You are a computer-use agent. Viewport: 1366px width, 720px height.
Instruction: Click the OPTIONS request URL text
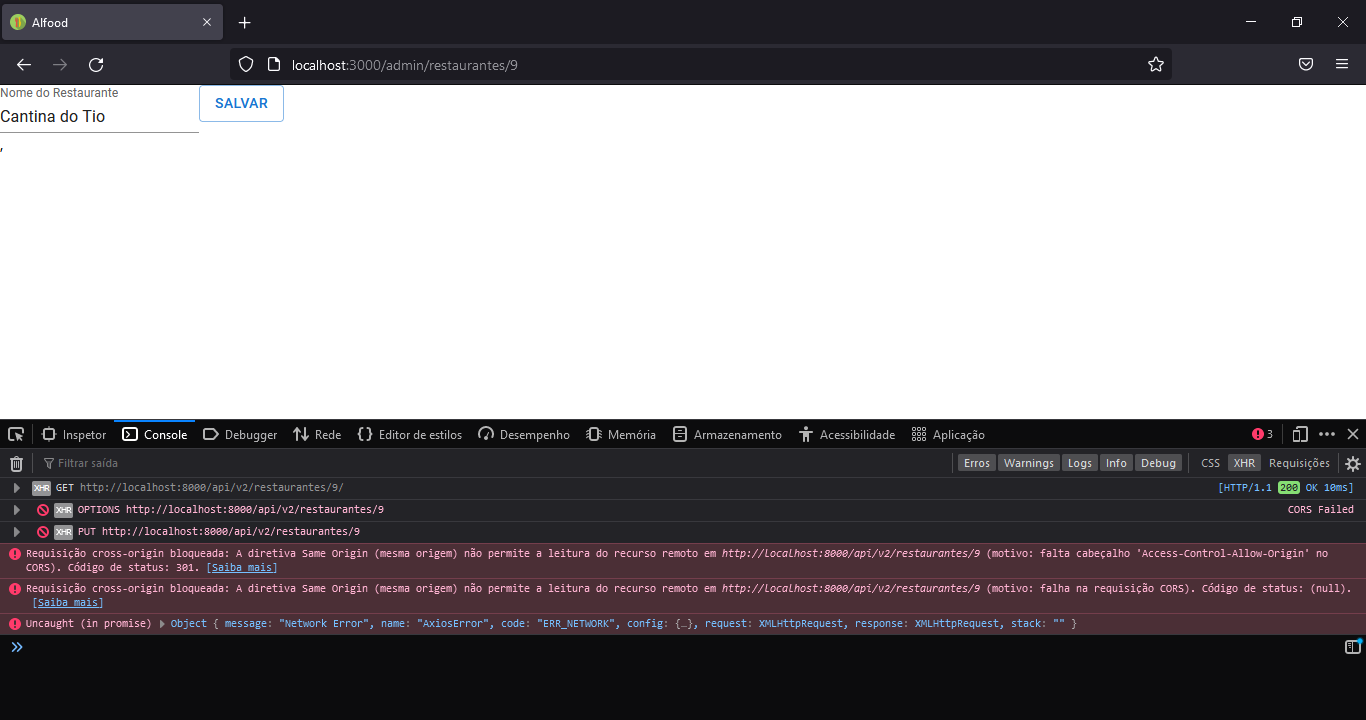(x=255, y=510)
